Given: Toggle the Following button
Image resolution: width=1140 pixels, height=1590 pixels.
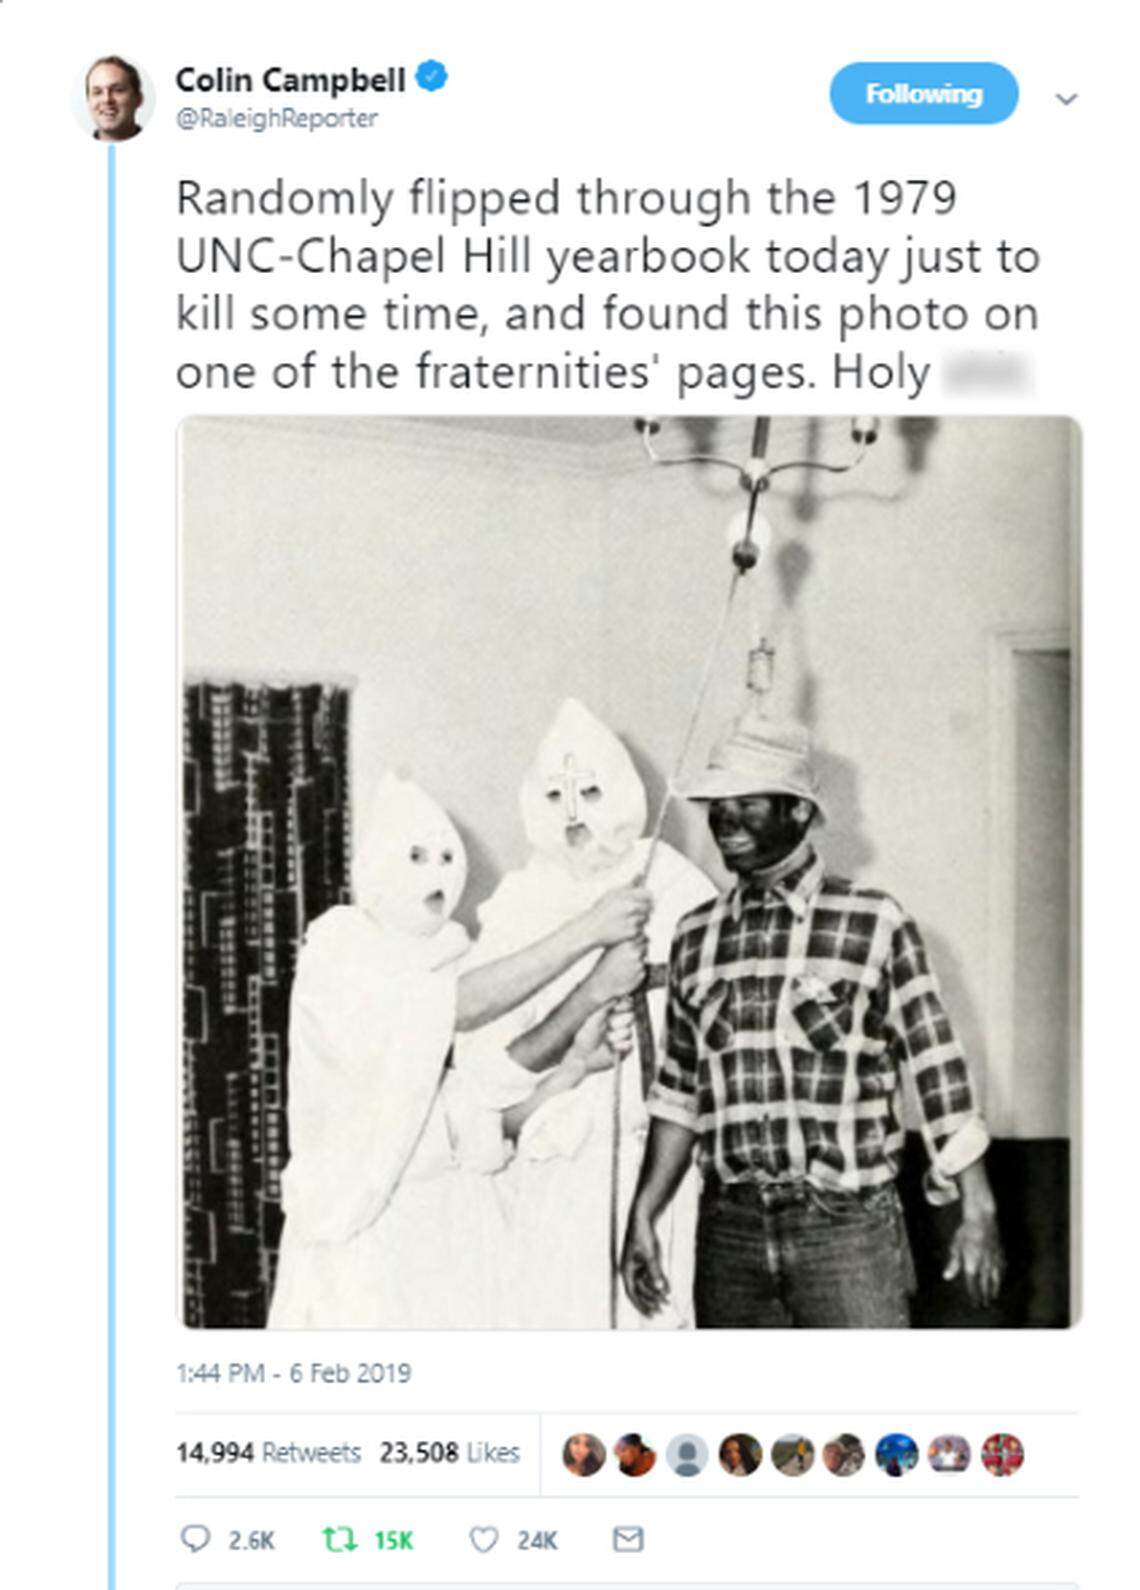Looking at the screenshot, I should click(x=924, y=94).
